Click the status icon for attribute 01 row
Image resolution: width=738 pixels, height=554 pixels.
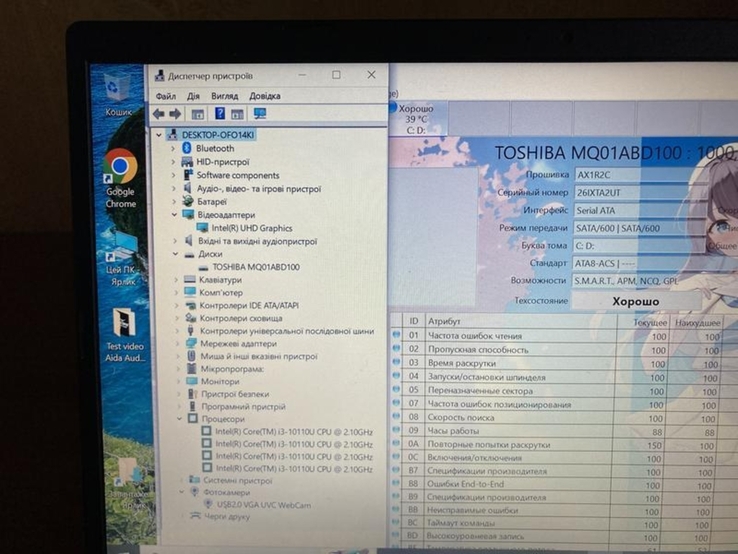(x=396, y=335)
